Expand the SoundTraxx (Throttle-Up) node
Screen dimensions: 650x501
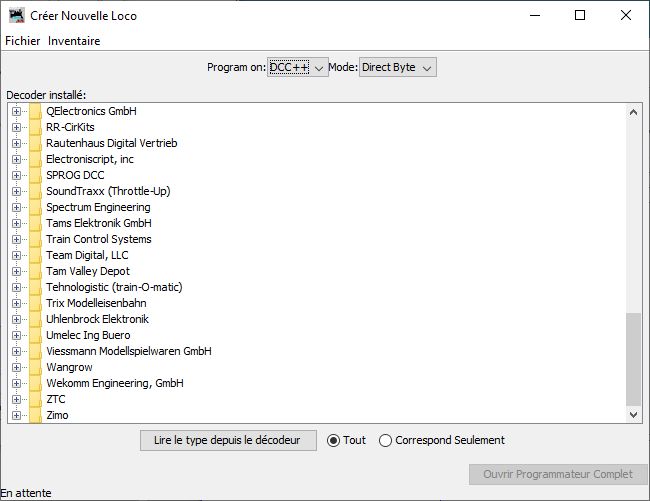tap(16, 191)
